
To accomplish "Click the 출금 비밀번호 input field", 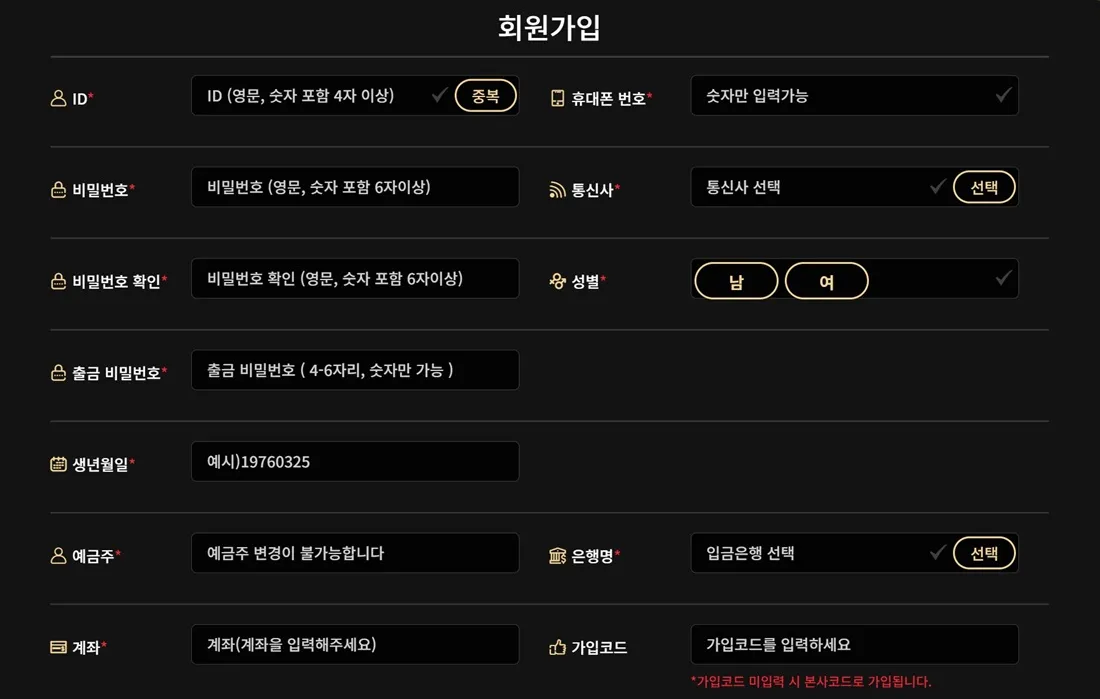I will pyautogui.click(x=355, y=370).
